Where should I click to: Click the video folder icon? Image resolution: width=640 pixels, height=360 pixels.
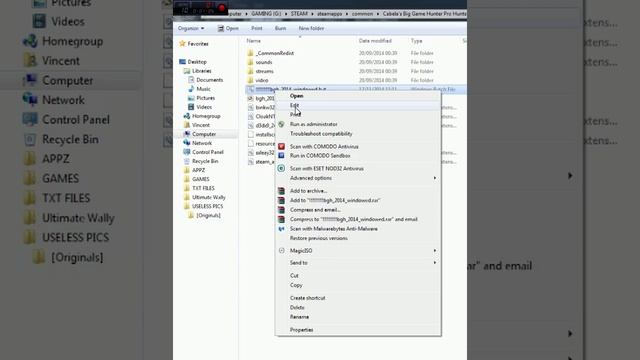[251, 80]
